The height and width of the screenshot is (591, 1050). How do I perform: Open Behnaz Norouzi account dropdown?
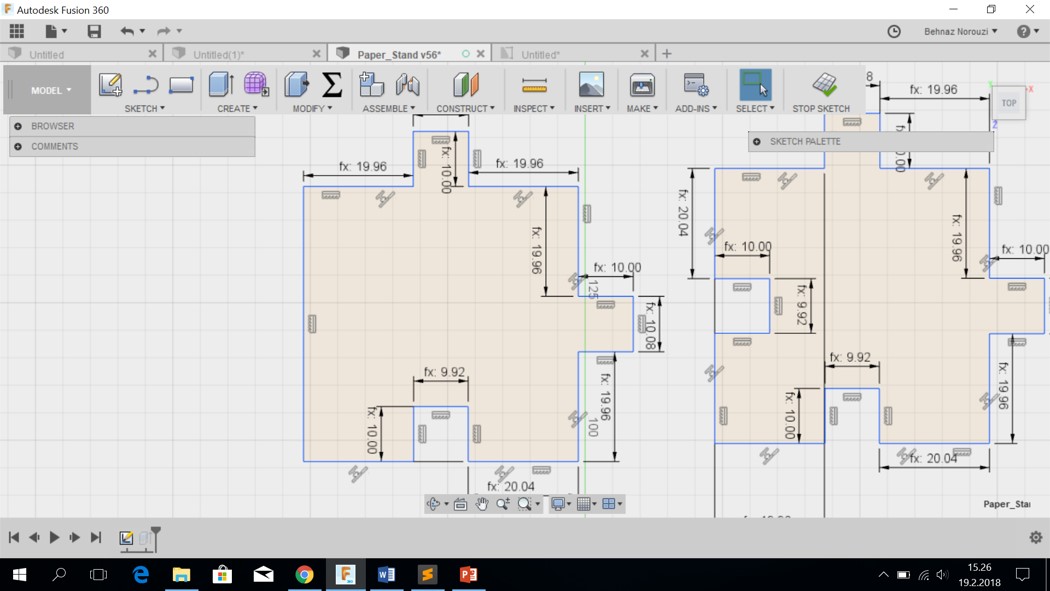click(x=960, y=31)
